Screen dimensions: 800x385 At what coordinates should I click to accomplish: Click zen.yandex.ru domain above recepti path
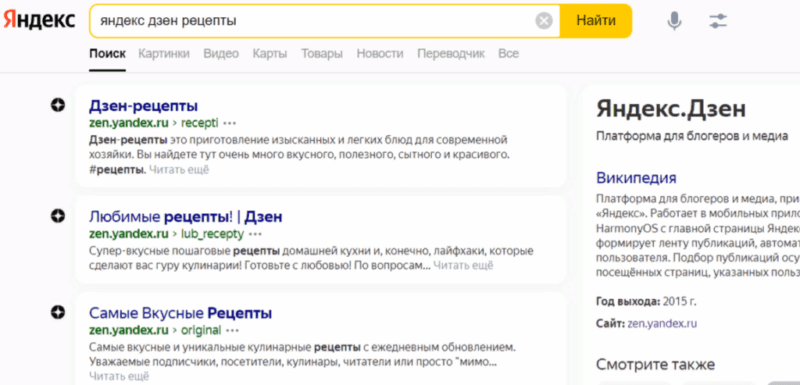tap(129, 123)
